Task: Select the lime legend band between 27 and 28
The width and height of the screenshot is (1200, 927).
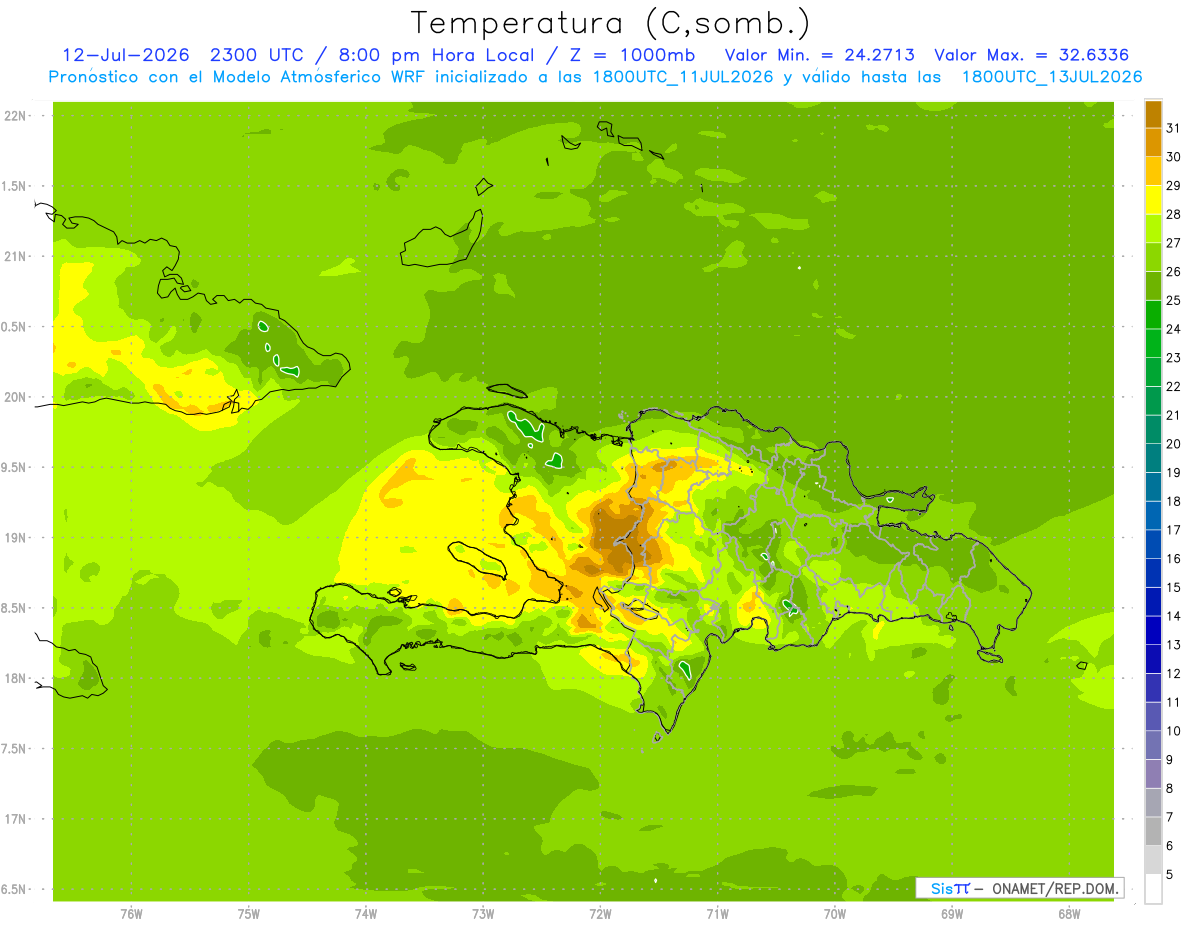Action: point(1153,228)
